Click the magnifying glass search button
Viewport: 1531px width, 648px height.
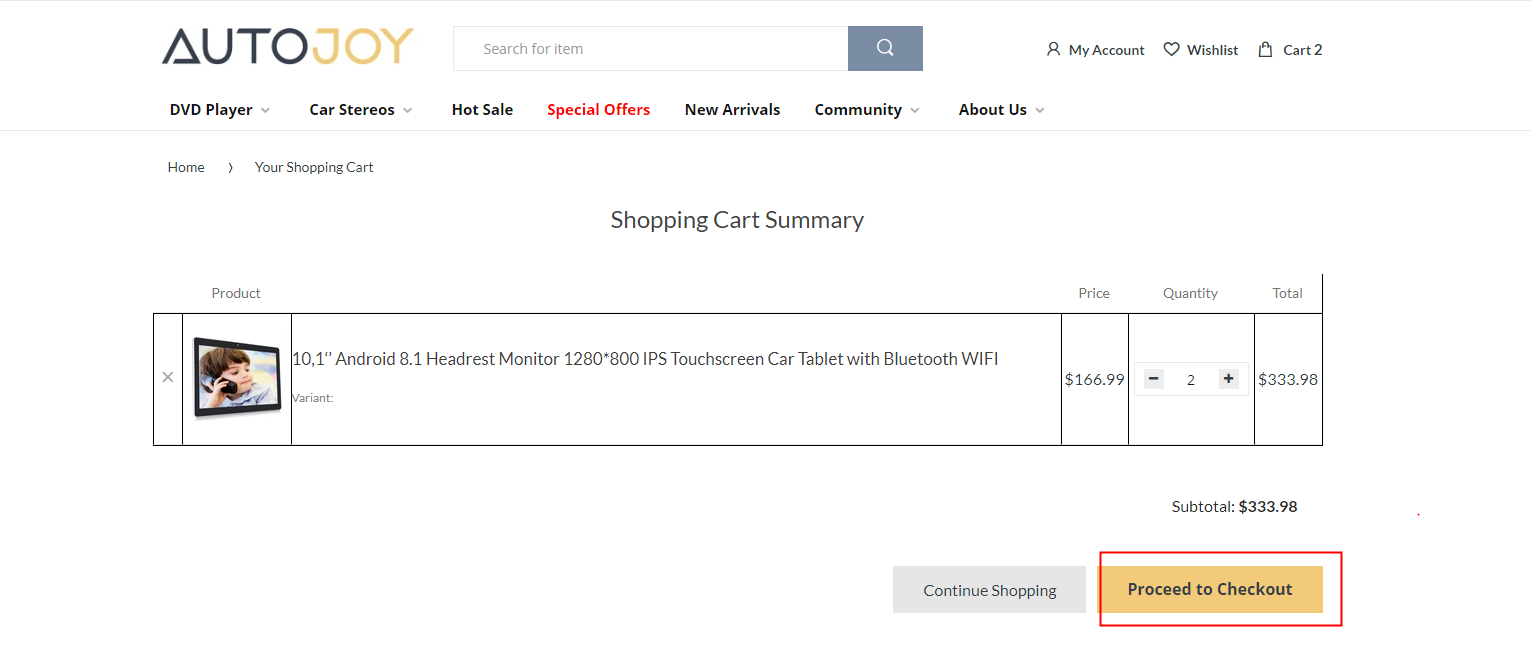[885, 48]
